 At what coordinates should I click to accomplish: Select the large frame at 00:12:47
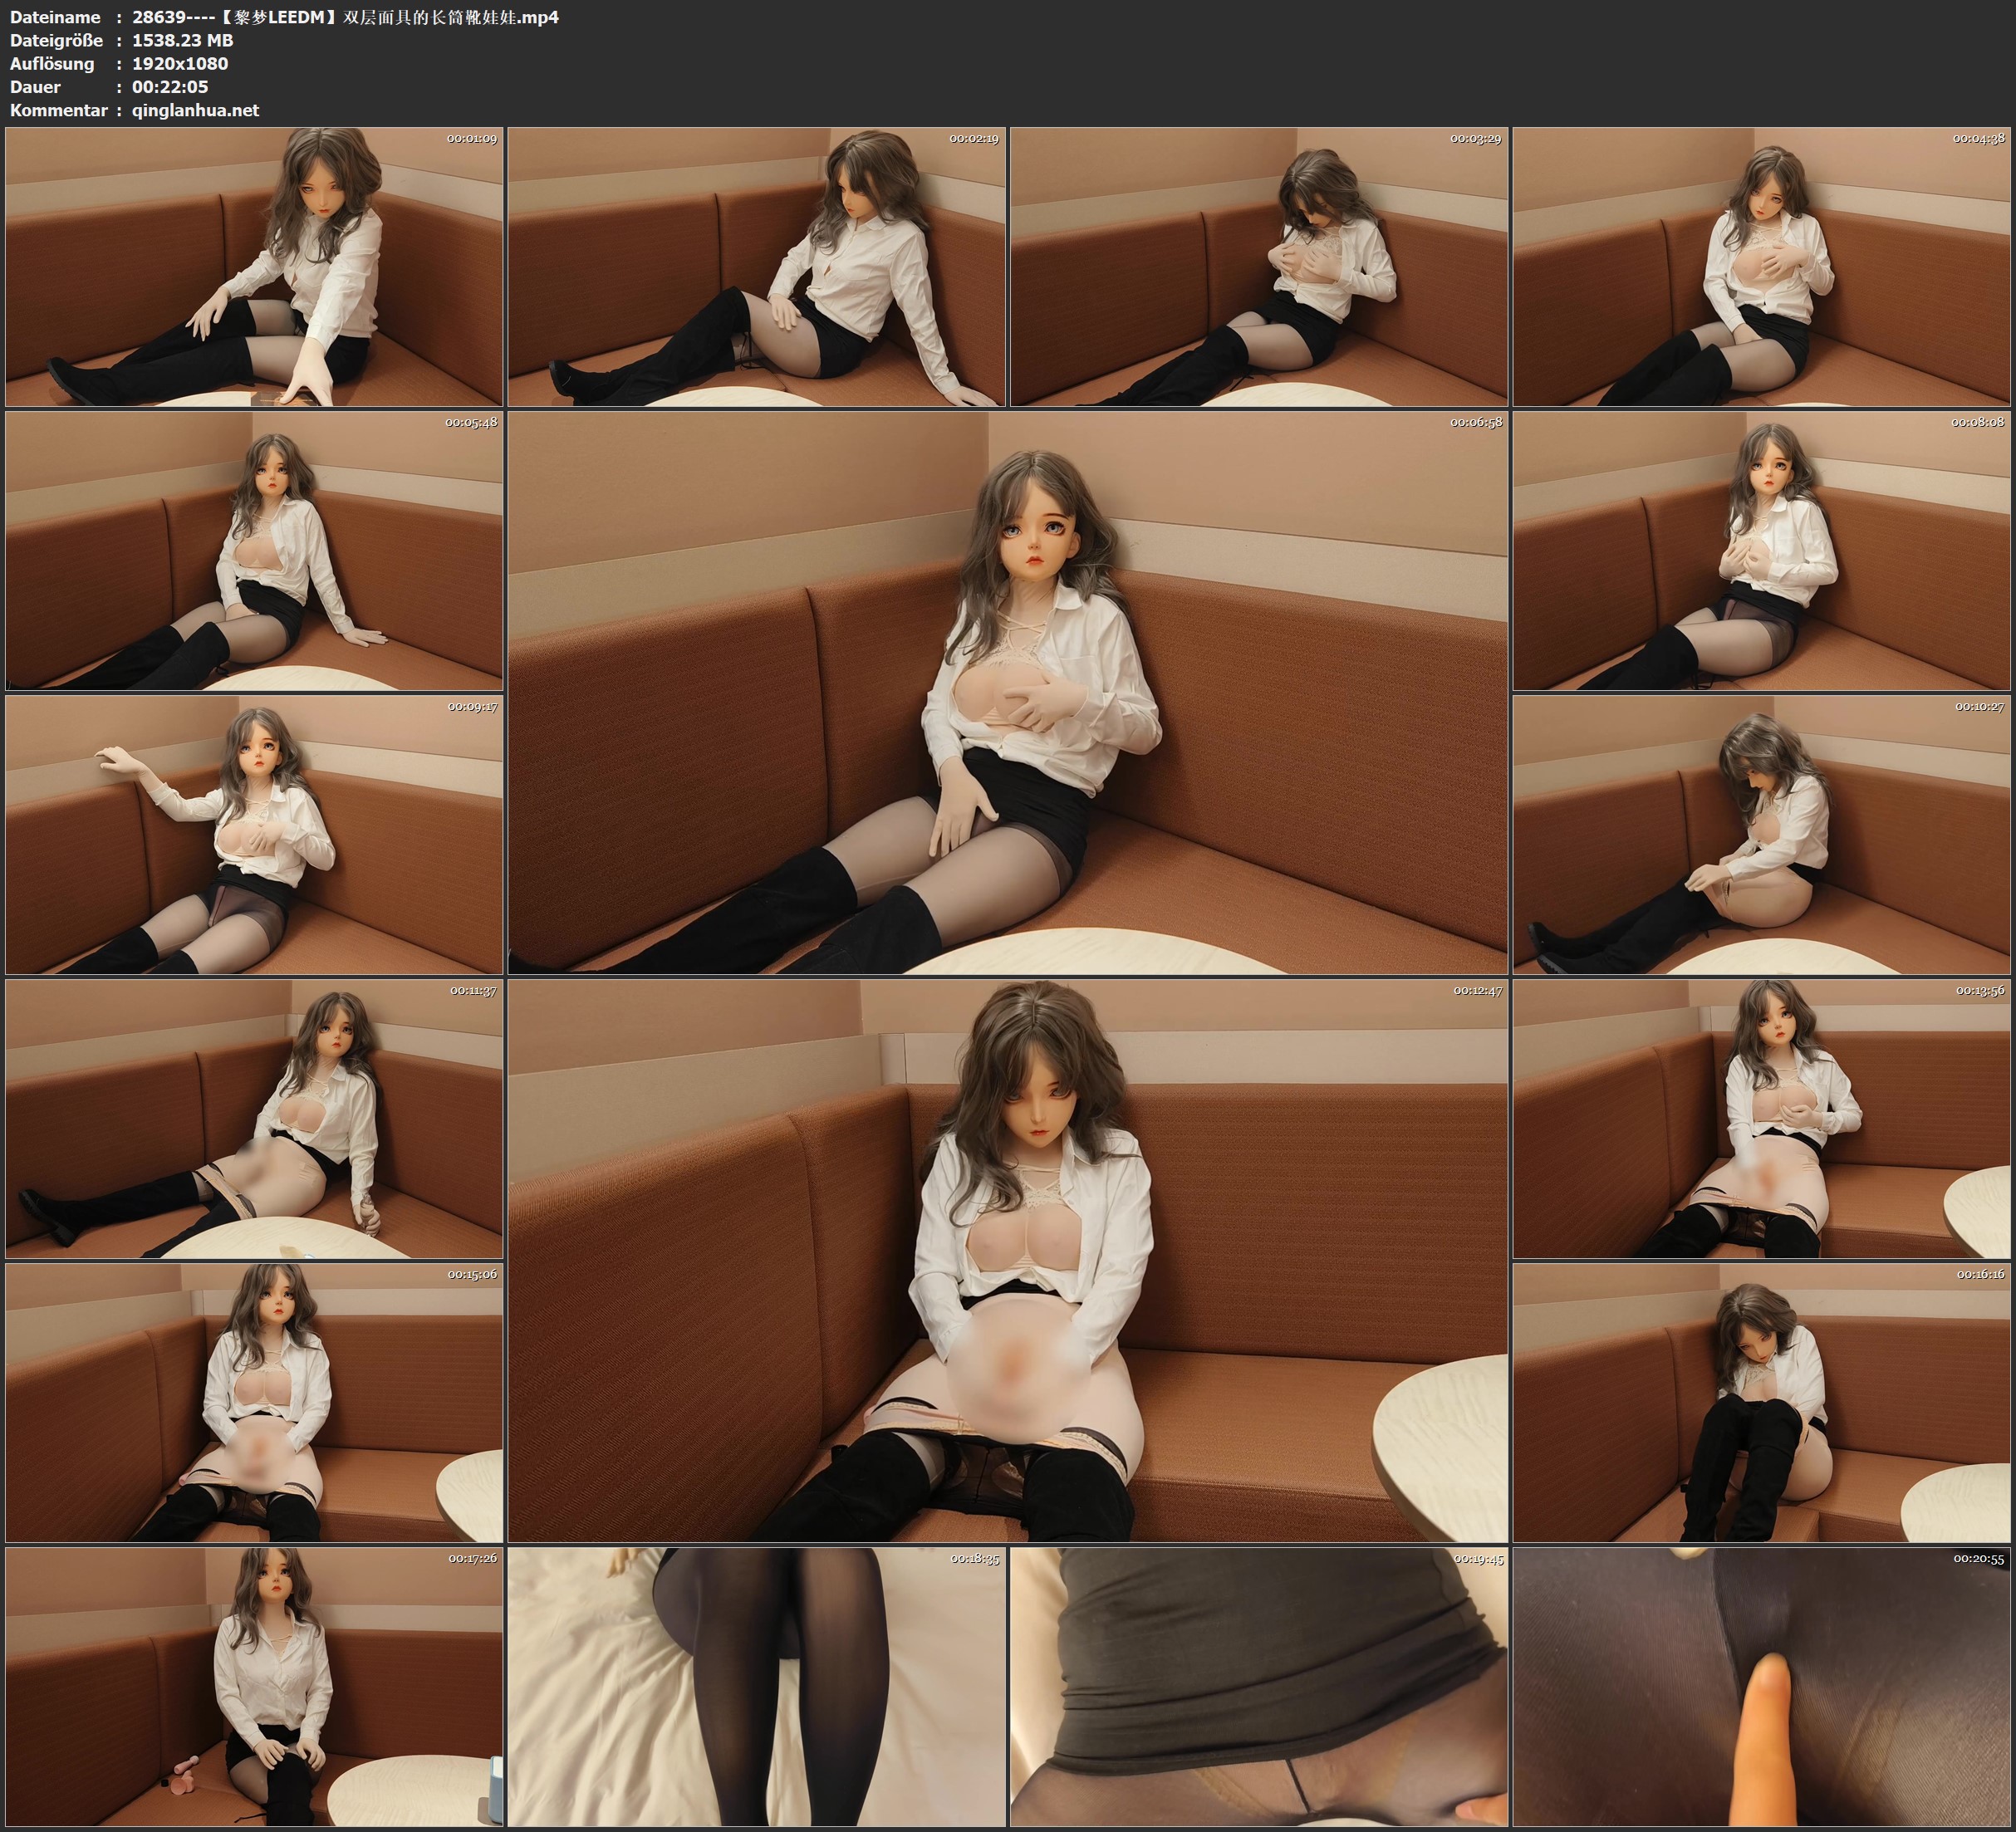[x=1007, y=1260]
